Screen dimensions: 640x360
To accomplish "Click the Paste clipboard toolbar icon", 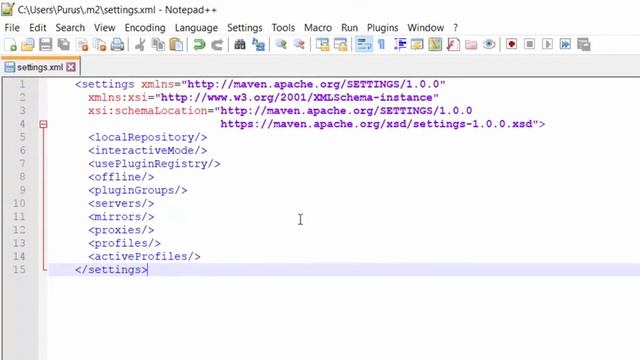I will click(x=176, y=44).
